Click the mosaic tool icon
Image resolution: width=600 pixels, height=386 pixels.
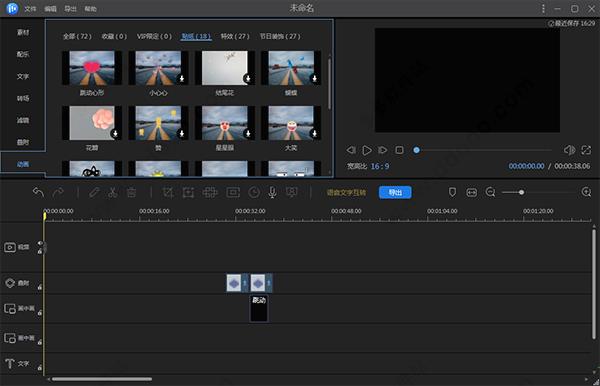click(x=210, y=192)
